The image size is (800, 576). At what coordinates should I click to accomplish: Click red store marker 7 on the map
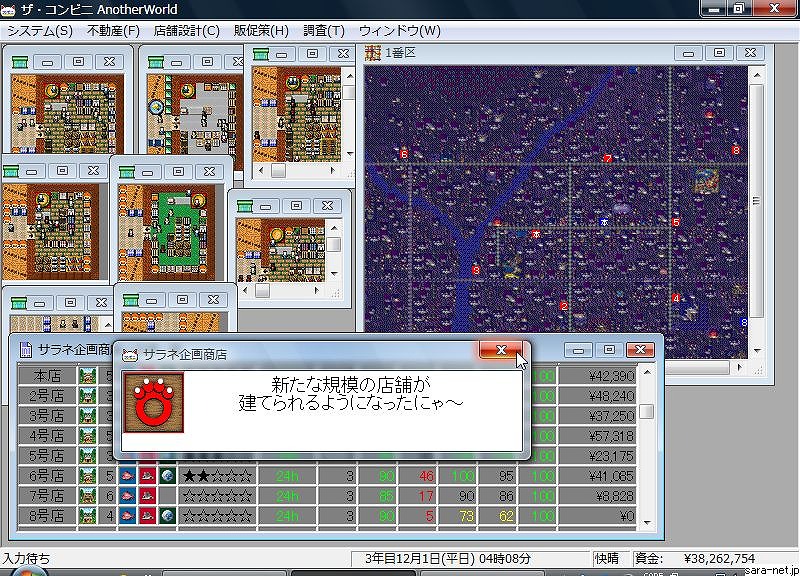[607, 160]
